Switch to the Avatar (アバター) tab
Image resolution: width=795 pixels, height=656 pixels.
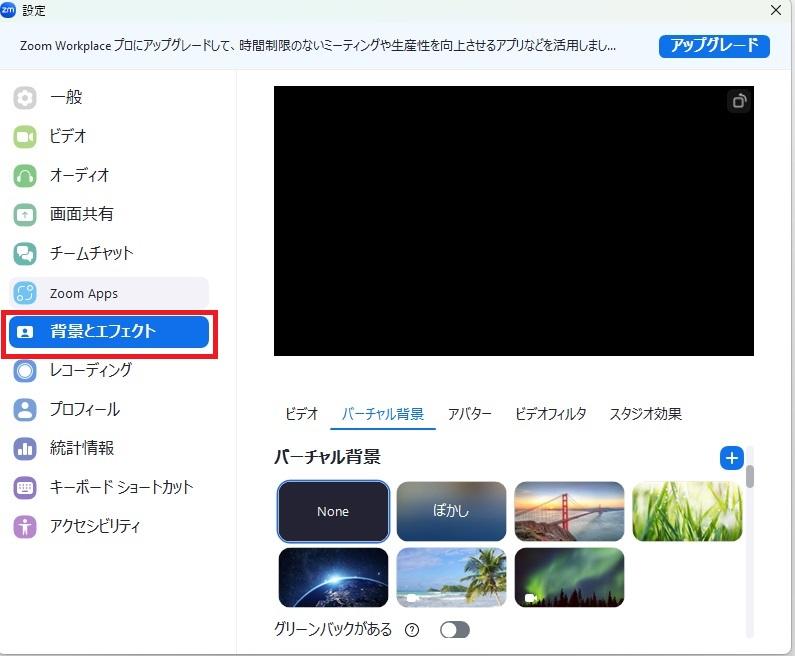[469, 414]
